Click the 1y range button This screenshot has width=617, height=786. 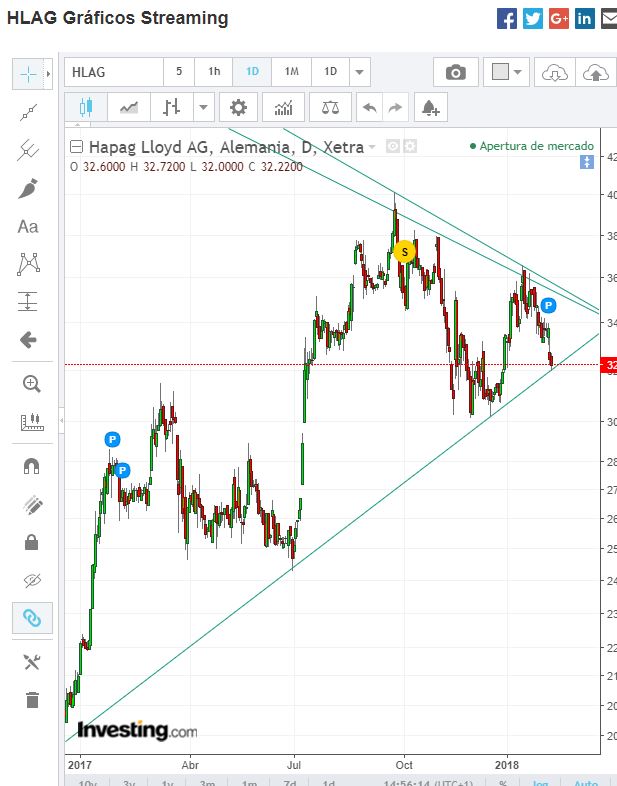(167, 782)
